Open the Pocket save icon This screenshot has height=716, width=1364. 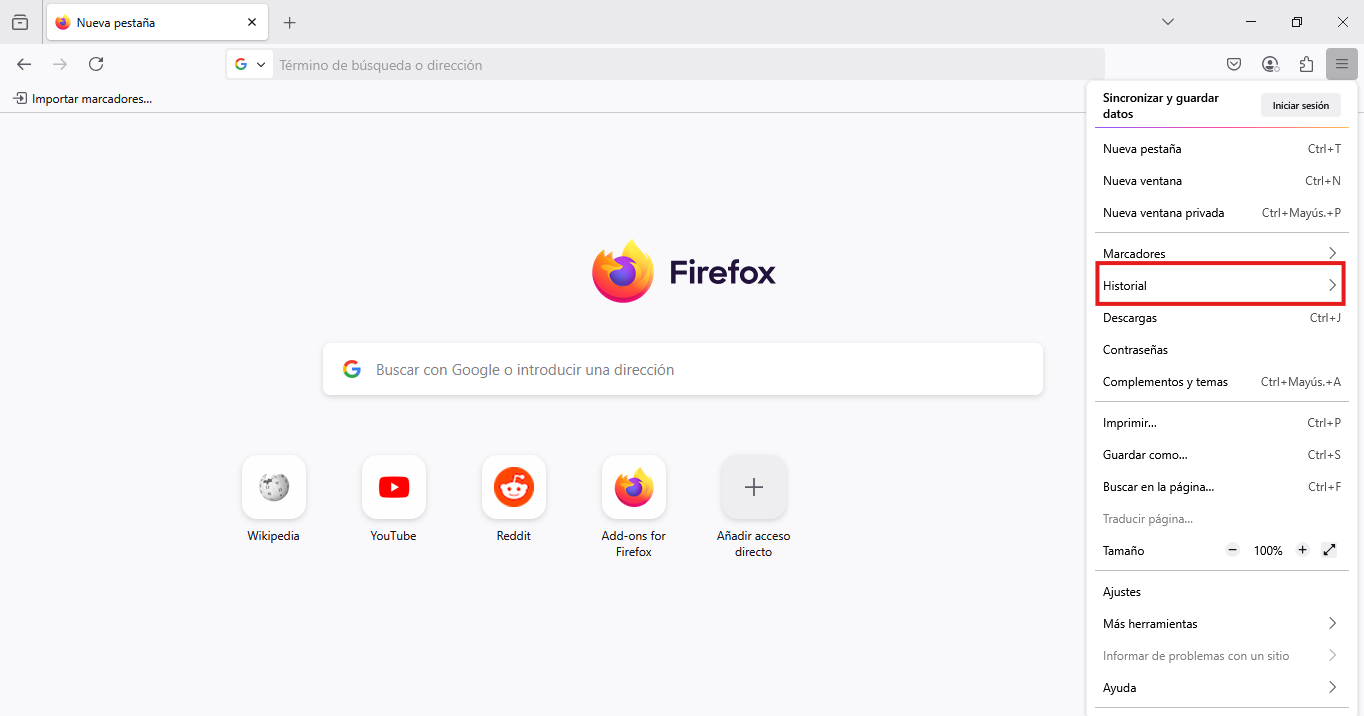click(1234, 64)
